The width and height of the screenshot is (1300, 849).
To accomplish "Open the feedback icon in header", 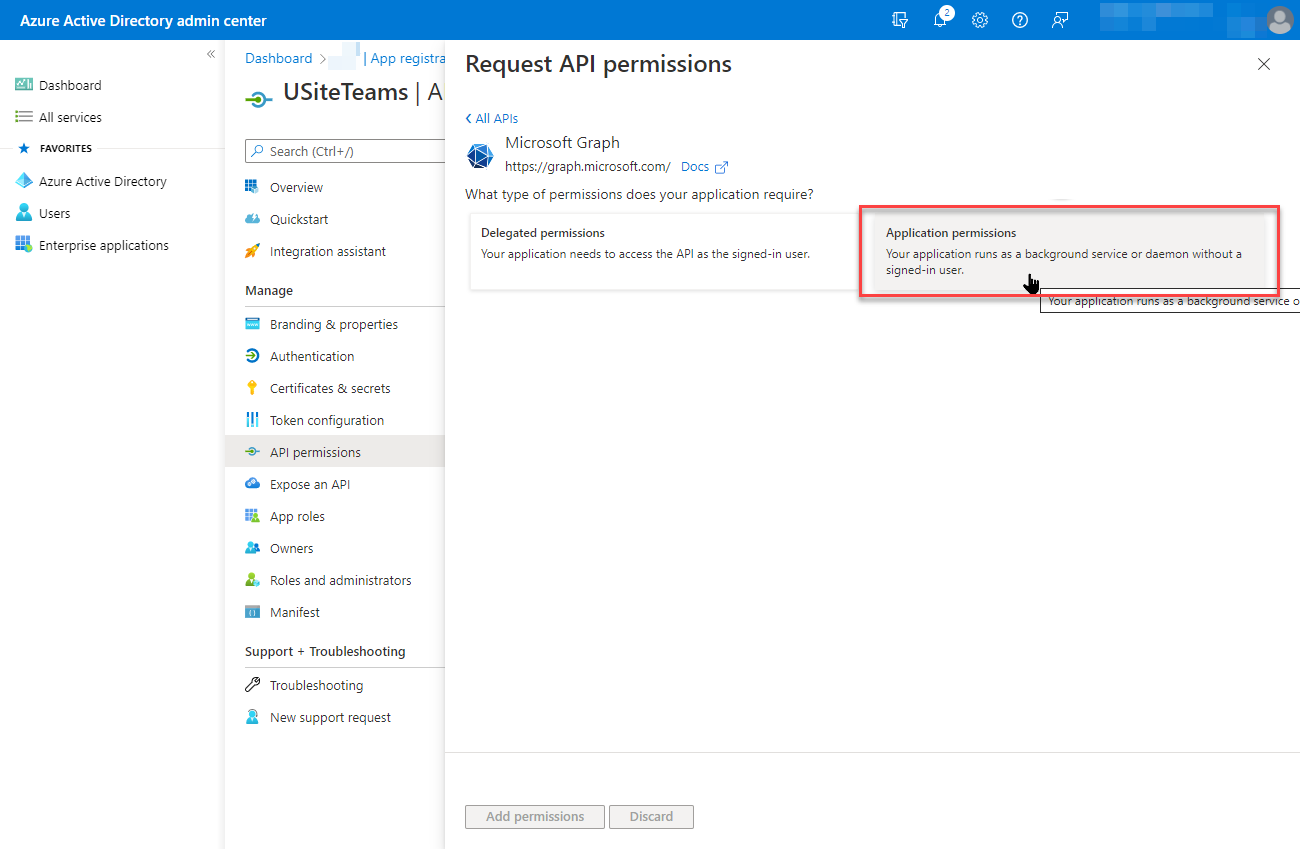I will tap(1060, 20).
